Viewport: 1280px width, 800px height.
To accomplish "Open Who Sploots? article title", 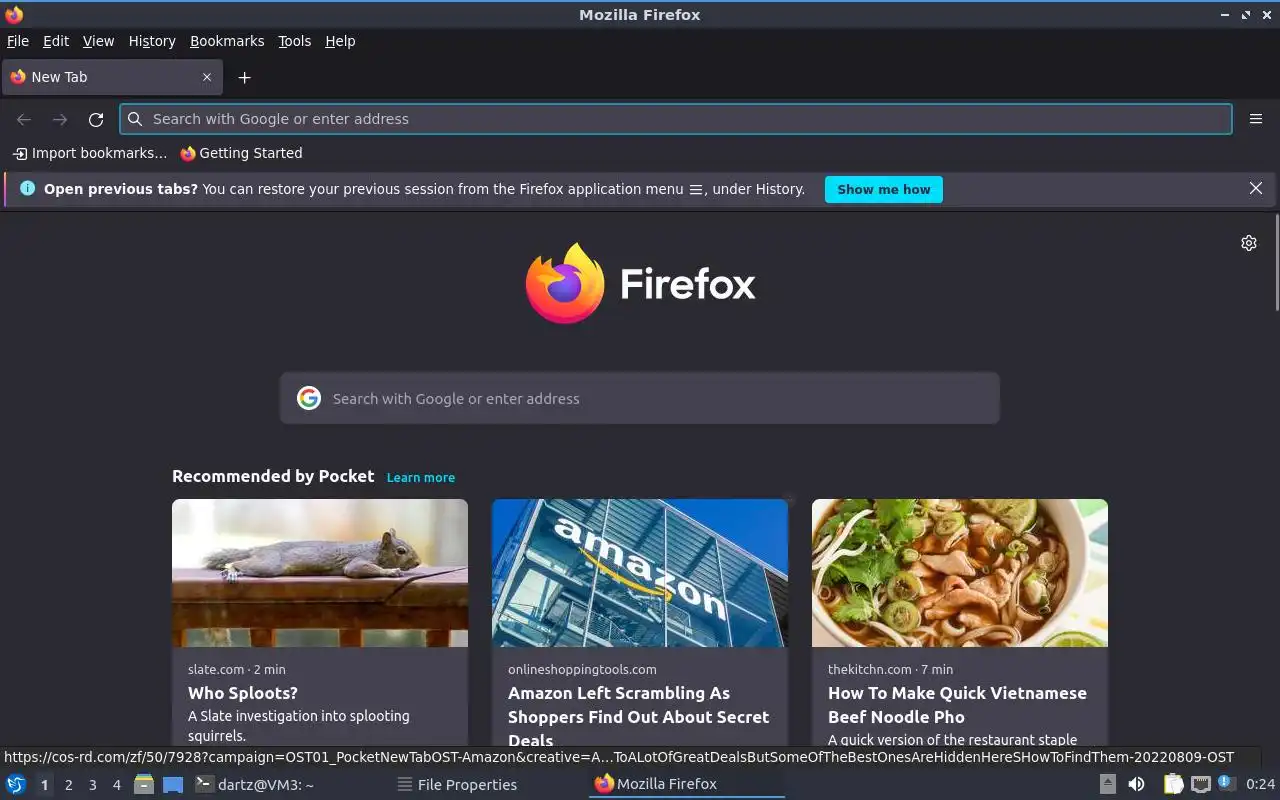I will (243, 693).
